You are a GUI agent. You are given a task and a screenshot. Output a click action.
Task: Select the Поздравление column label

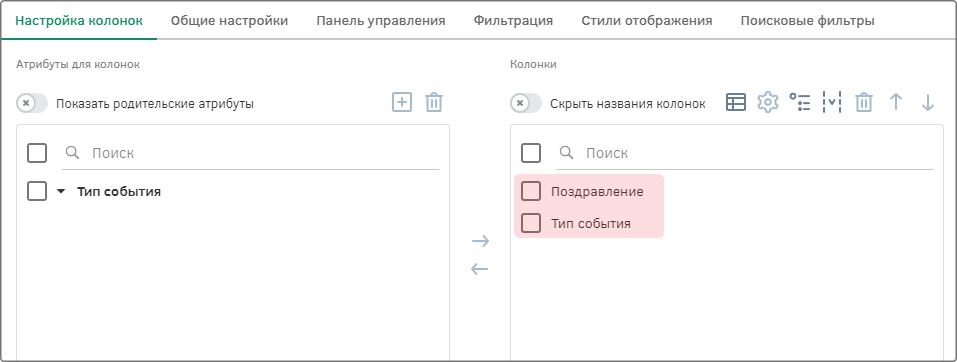(x=597, y=192)
